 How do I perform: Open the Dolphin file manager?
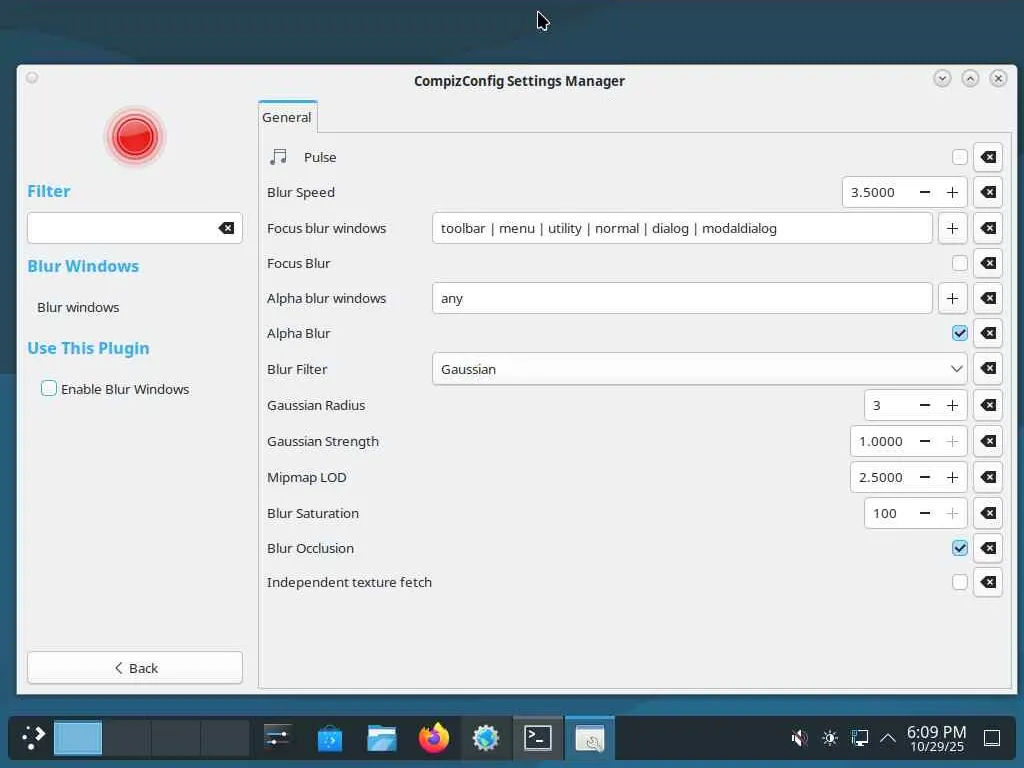381,738
